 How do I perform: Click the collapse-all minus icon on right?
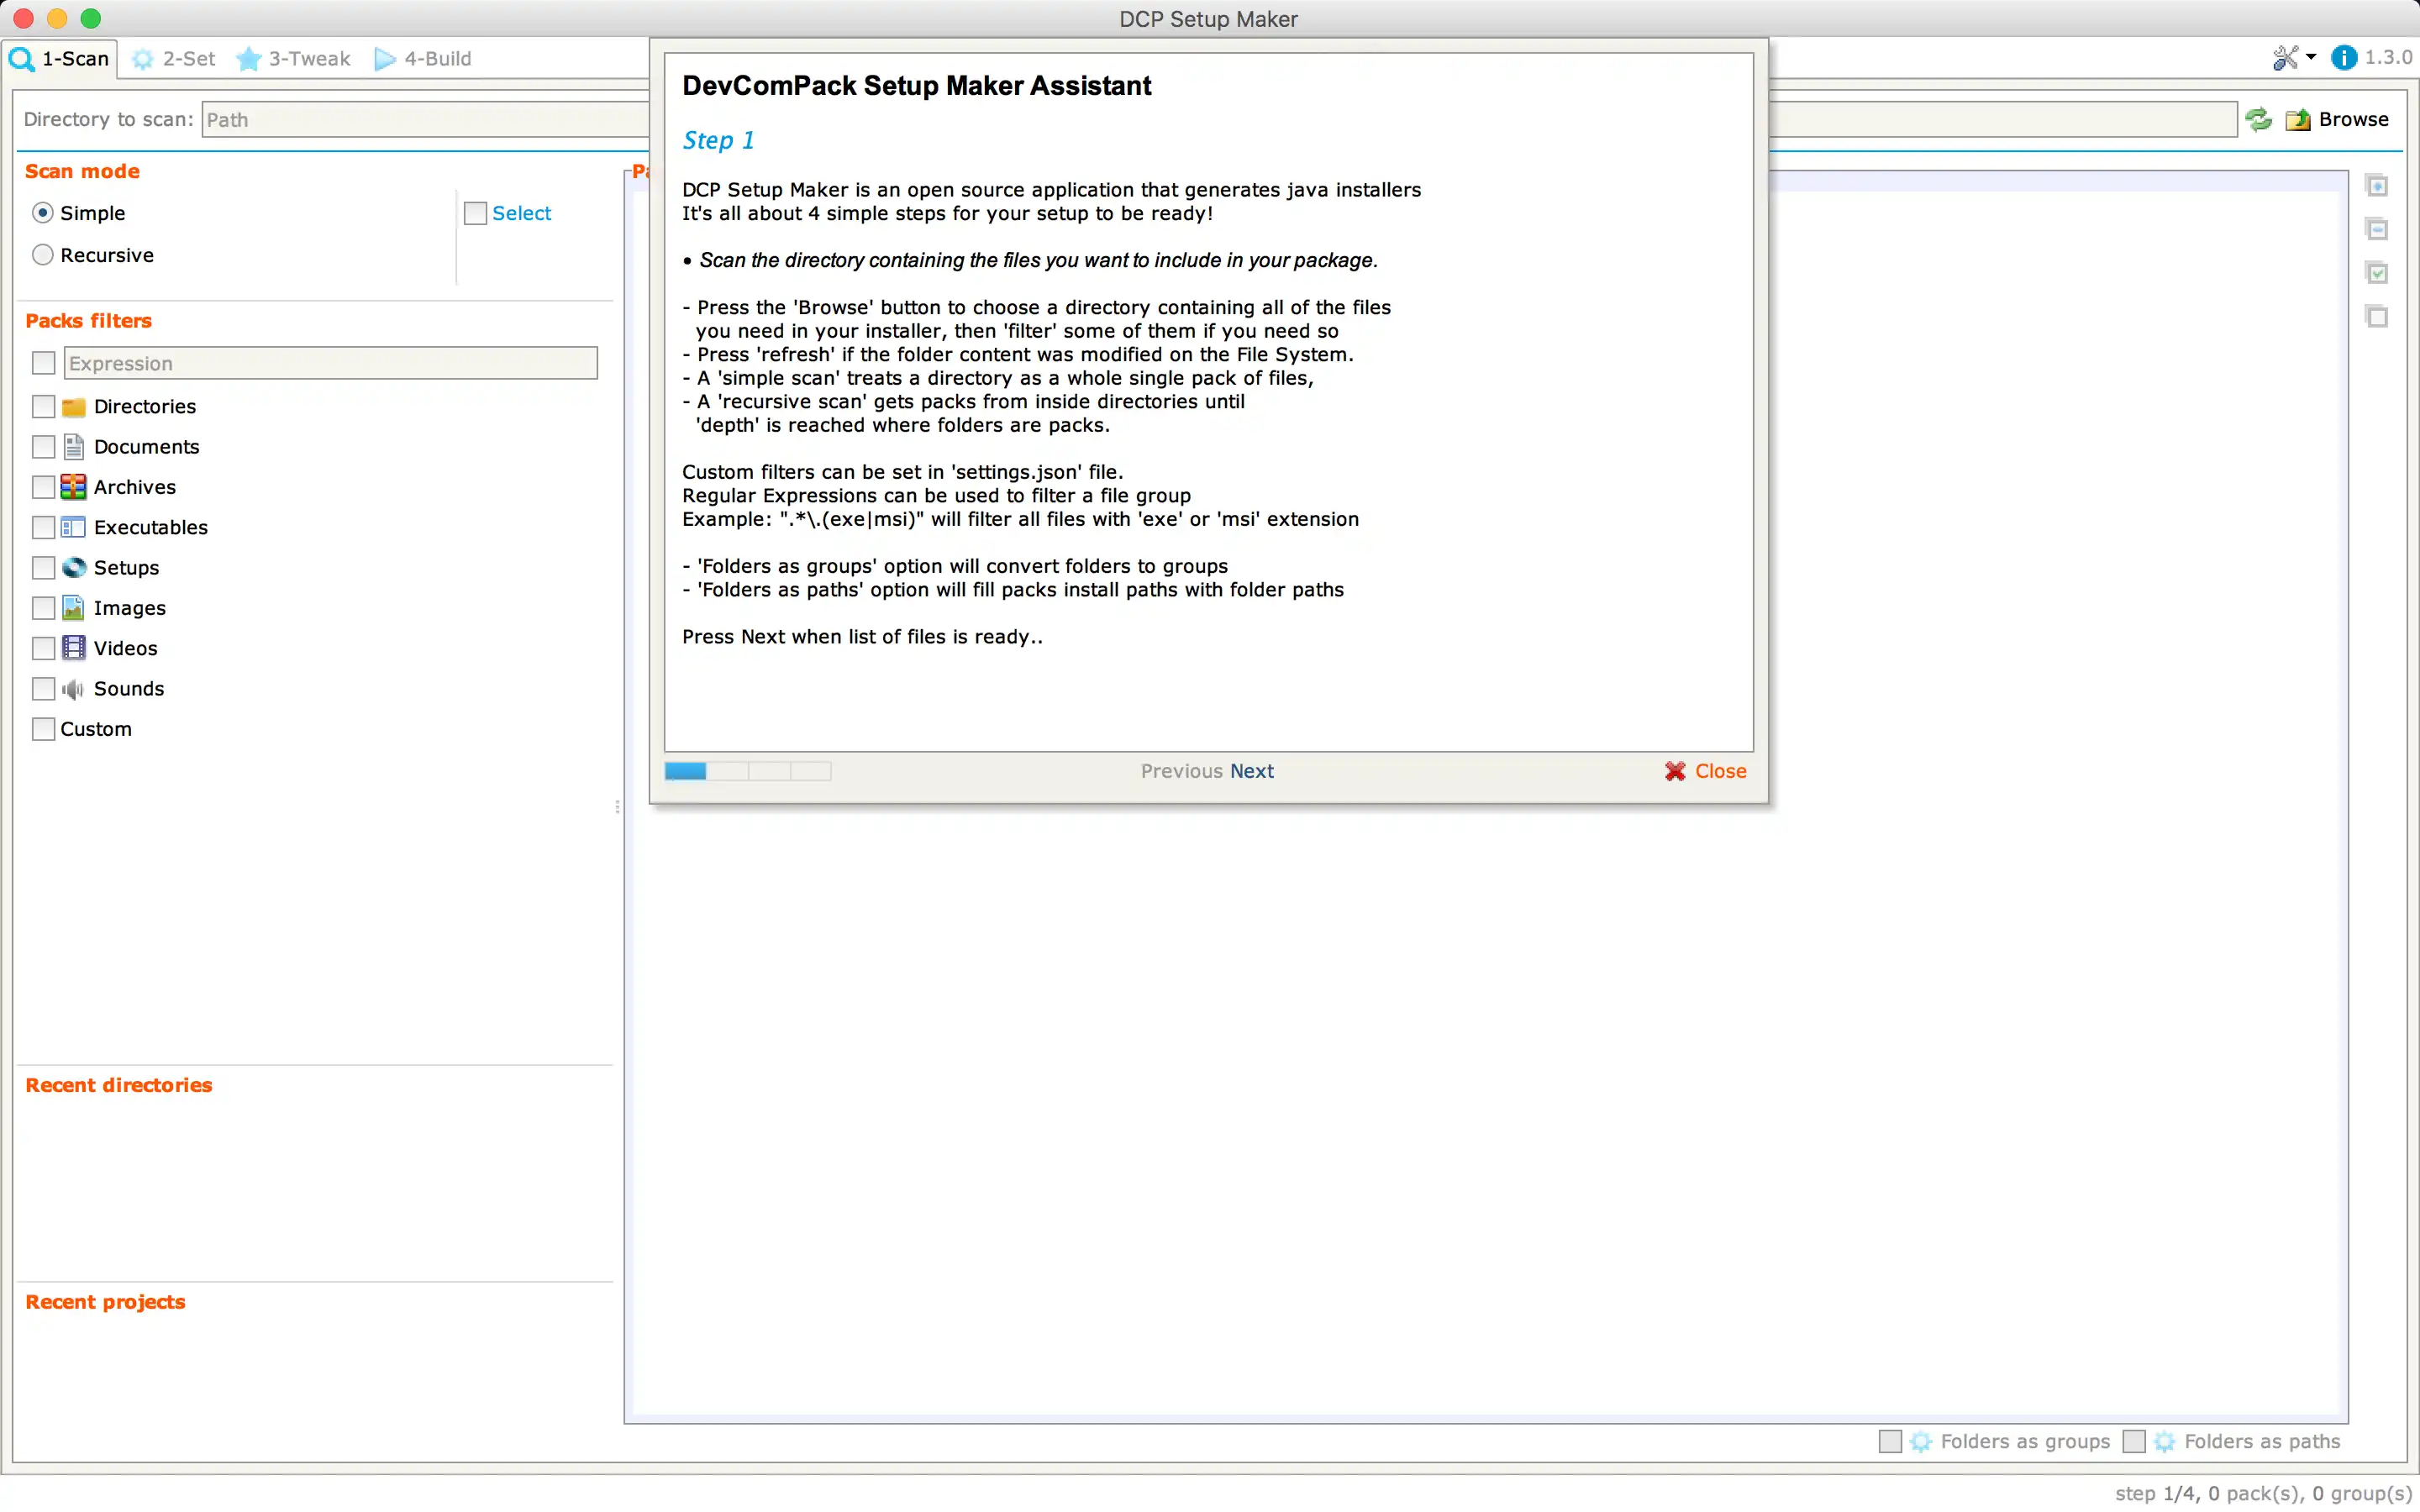[x=2377, y=230]
